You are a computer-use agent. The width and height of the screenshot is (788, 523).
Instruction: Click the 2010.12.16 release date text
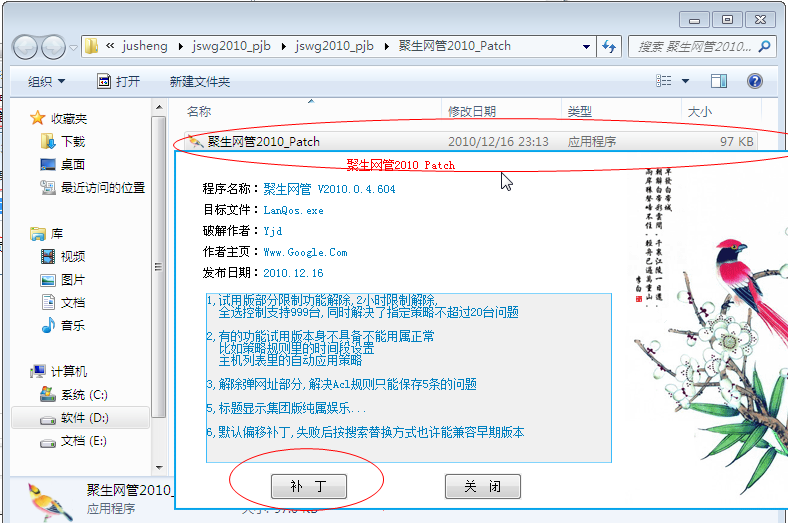coord(293,273)
